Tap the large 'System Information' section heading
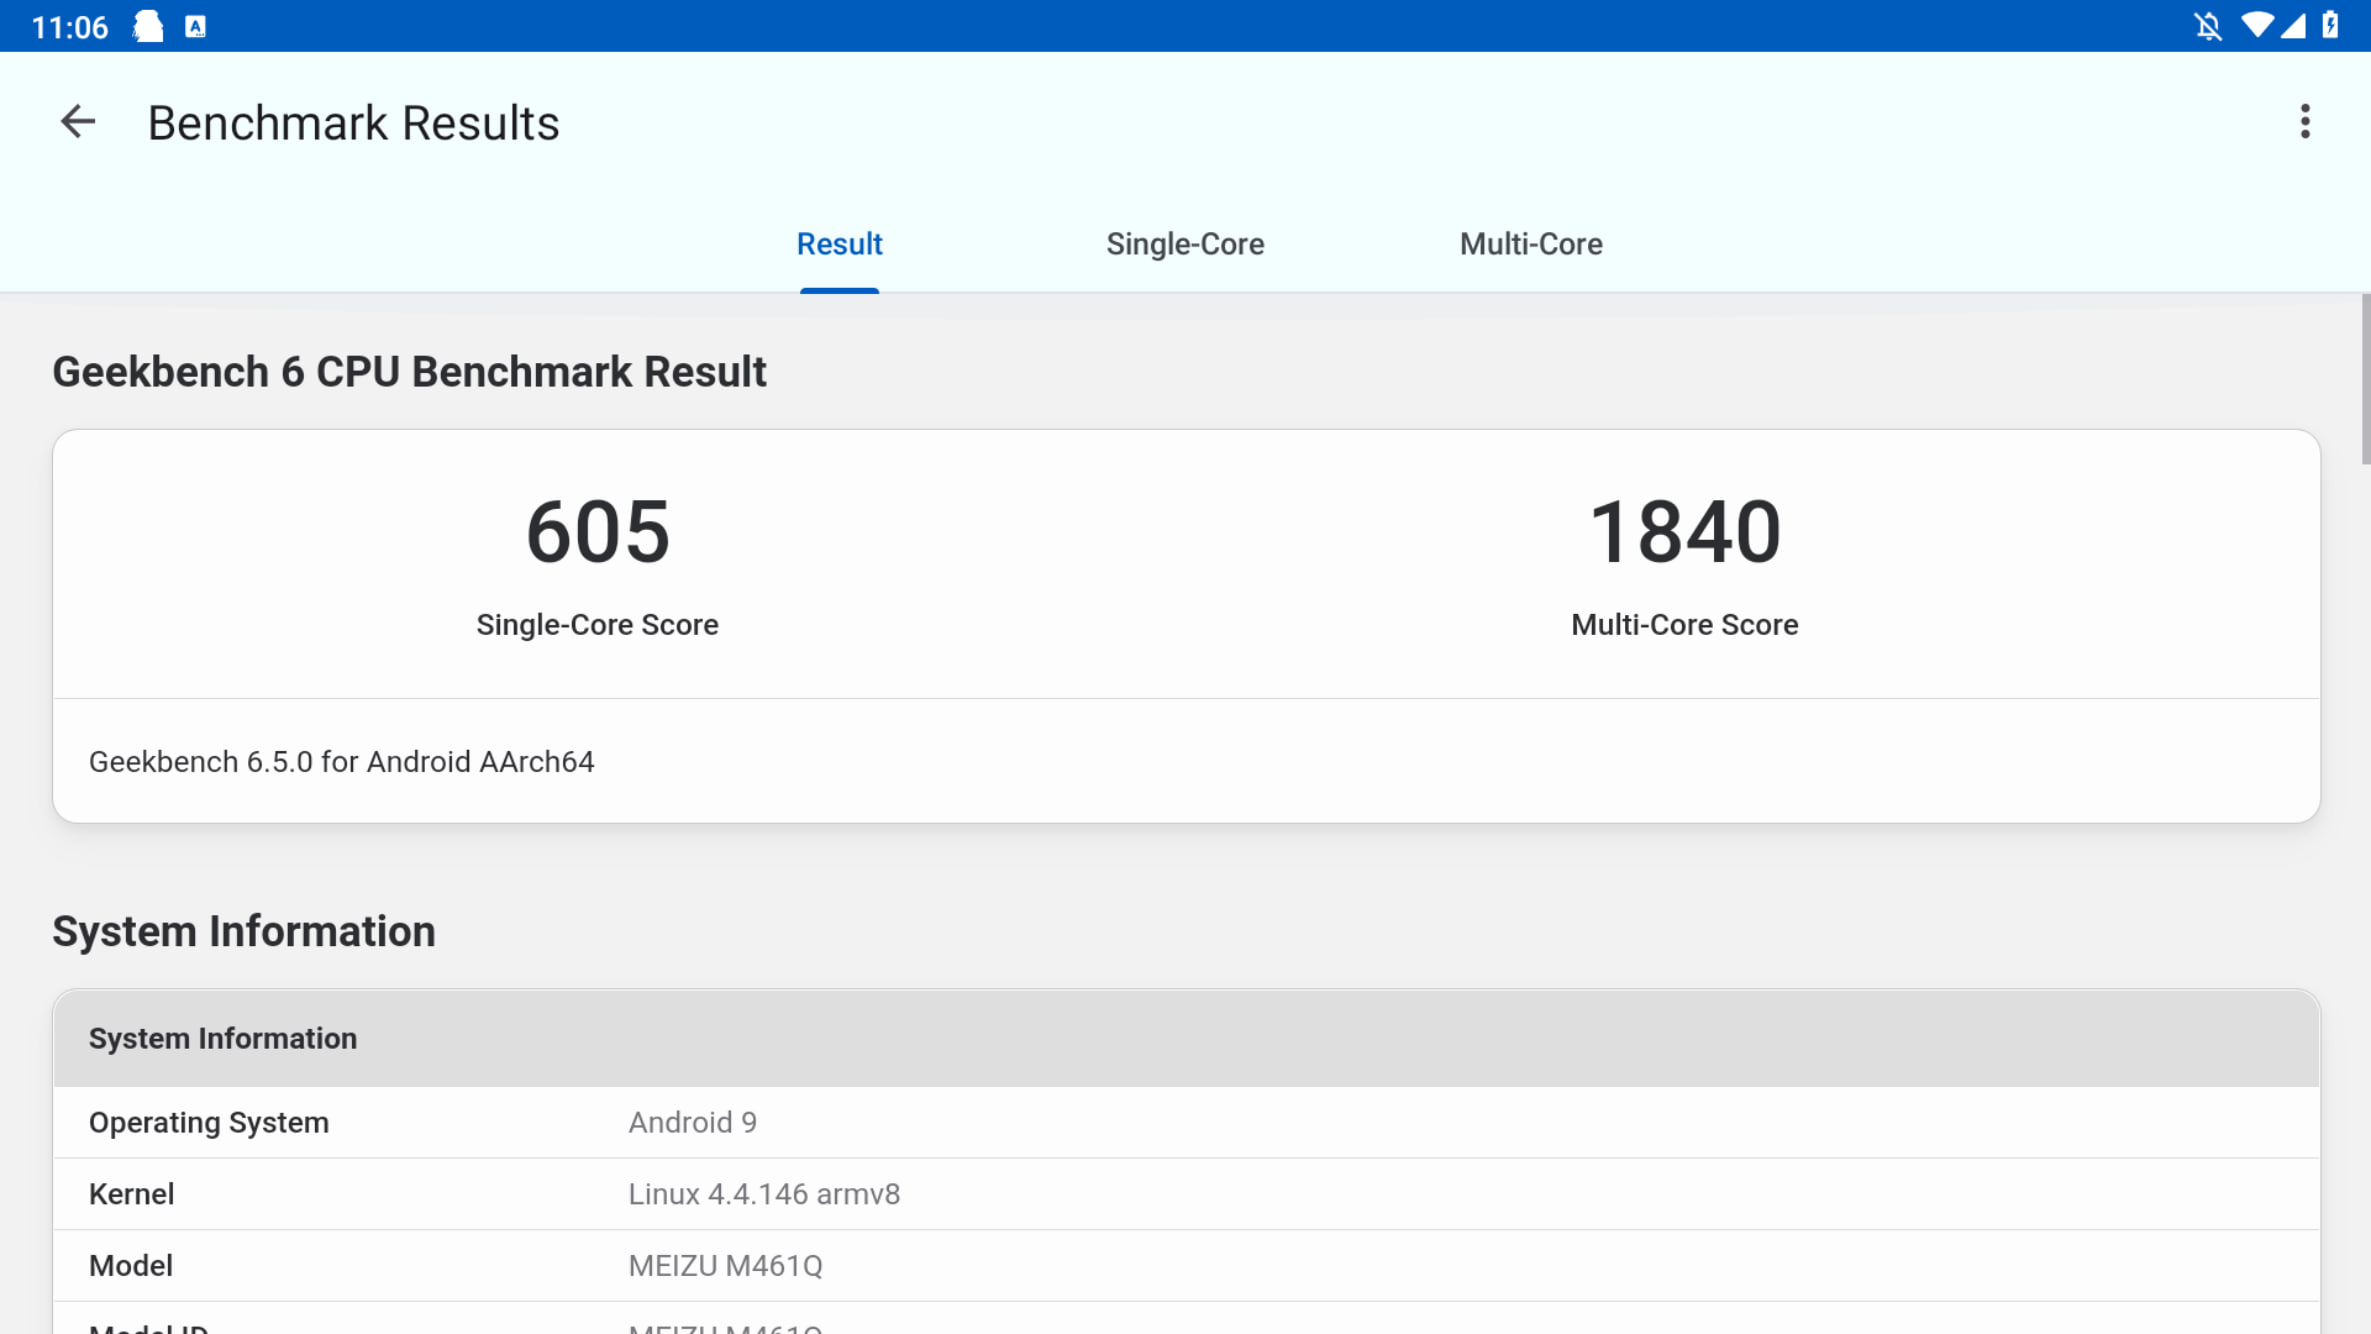The image size is (2371, 1334). point(244,931)
